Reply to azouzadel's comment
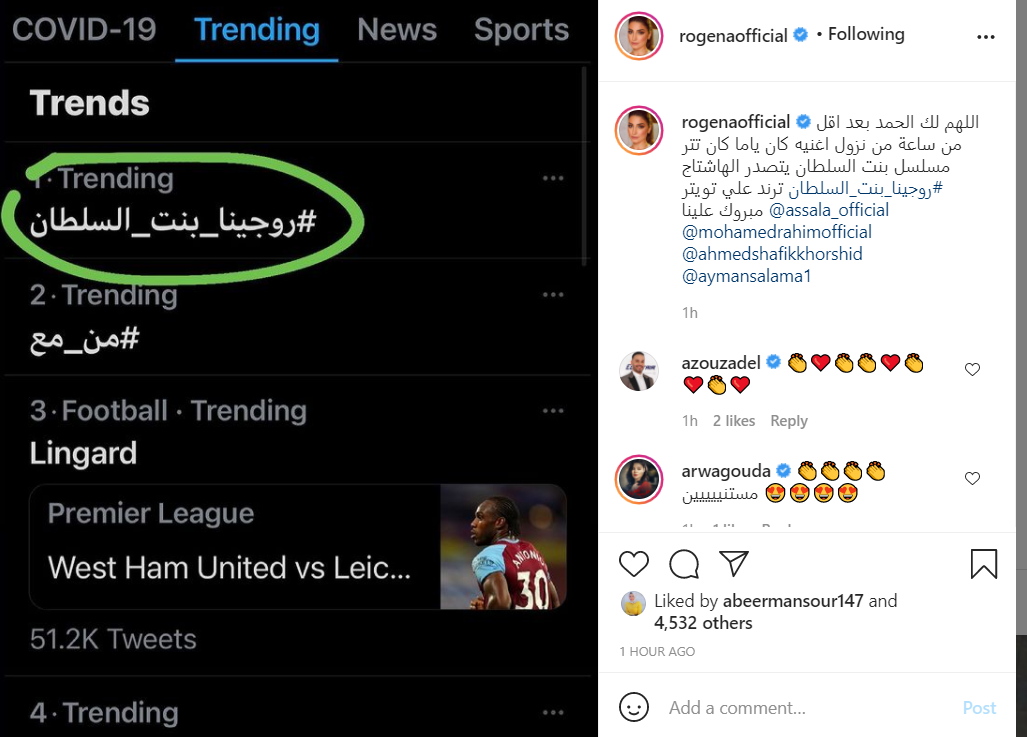The height and width of the screenshot is (737, 1027). click(x=789, y=421)
